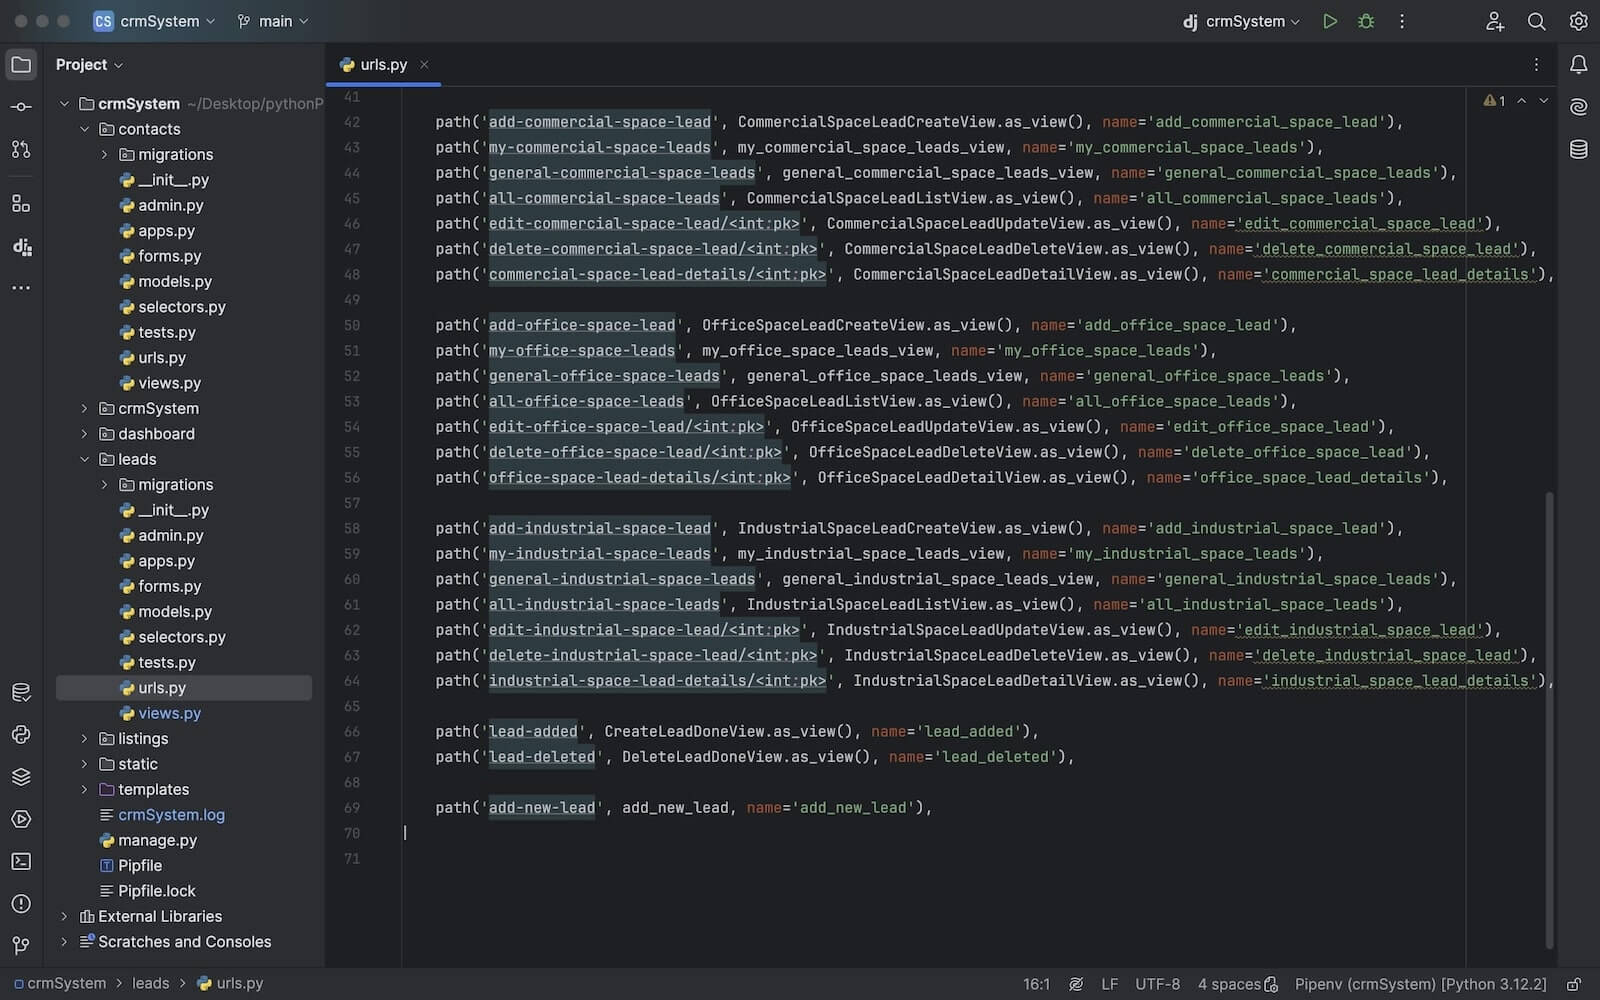Close the urls.py tab
This screenshot has height=1000, width=1600.
[424, 65]
